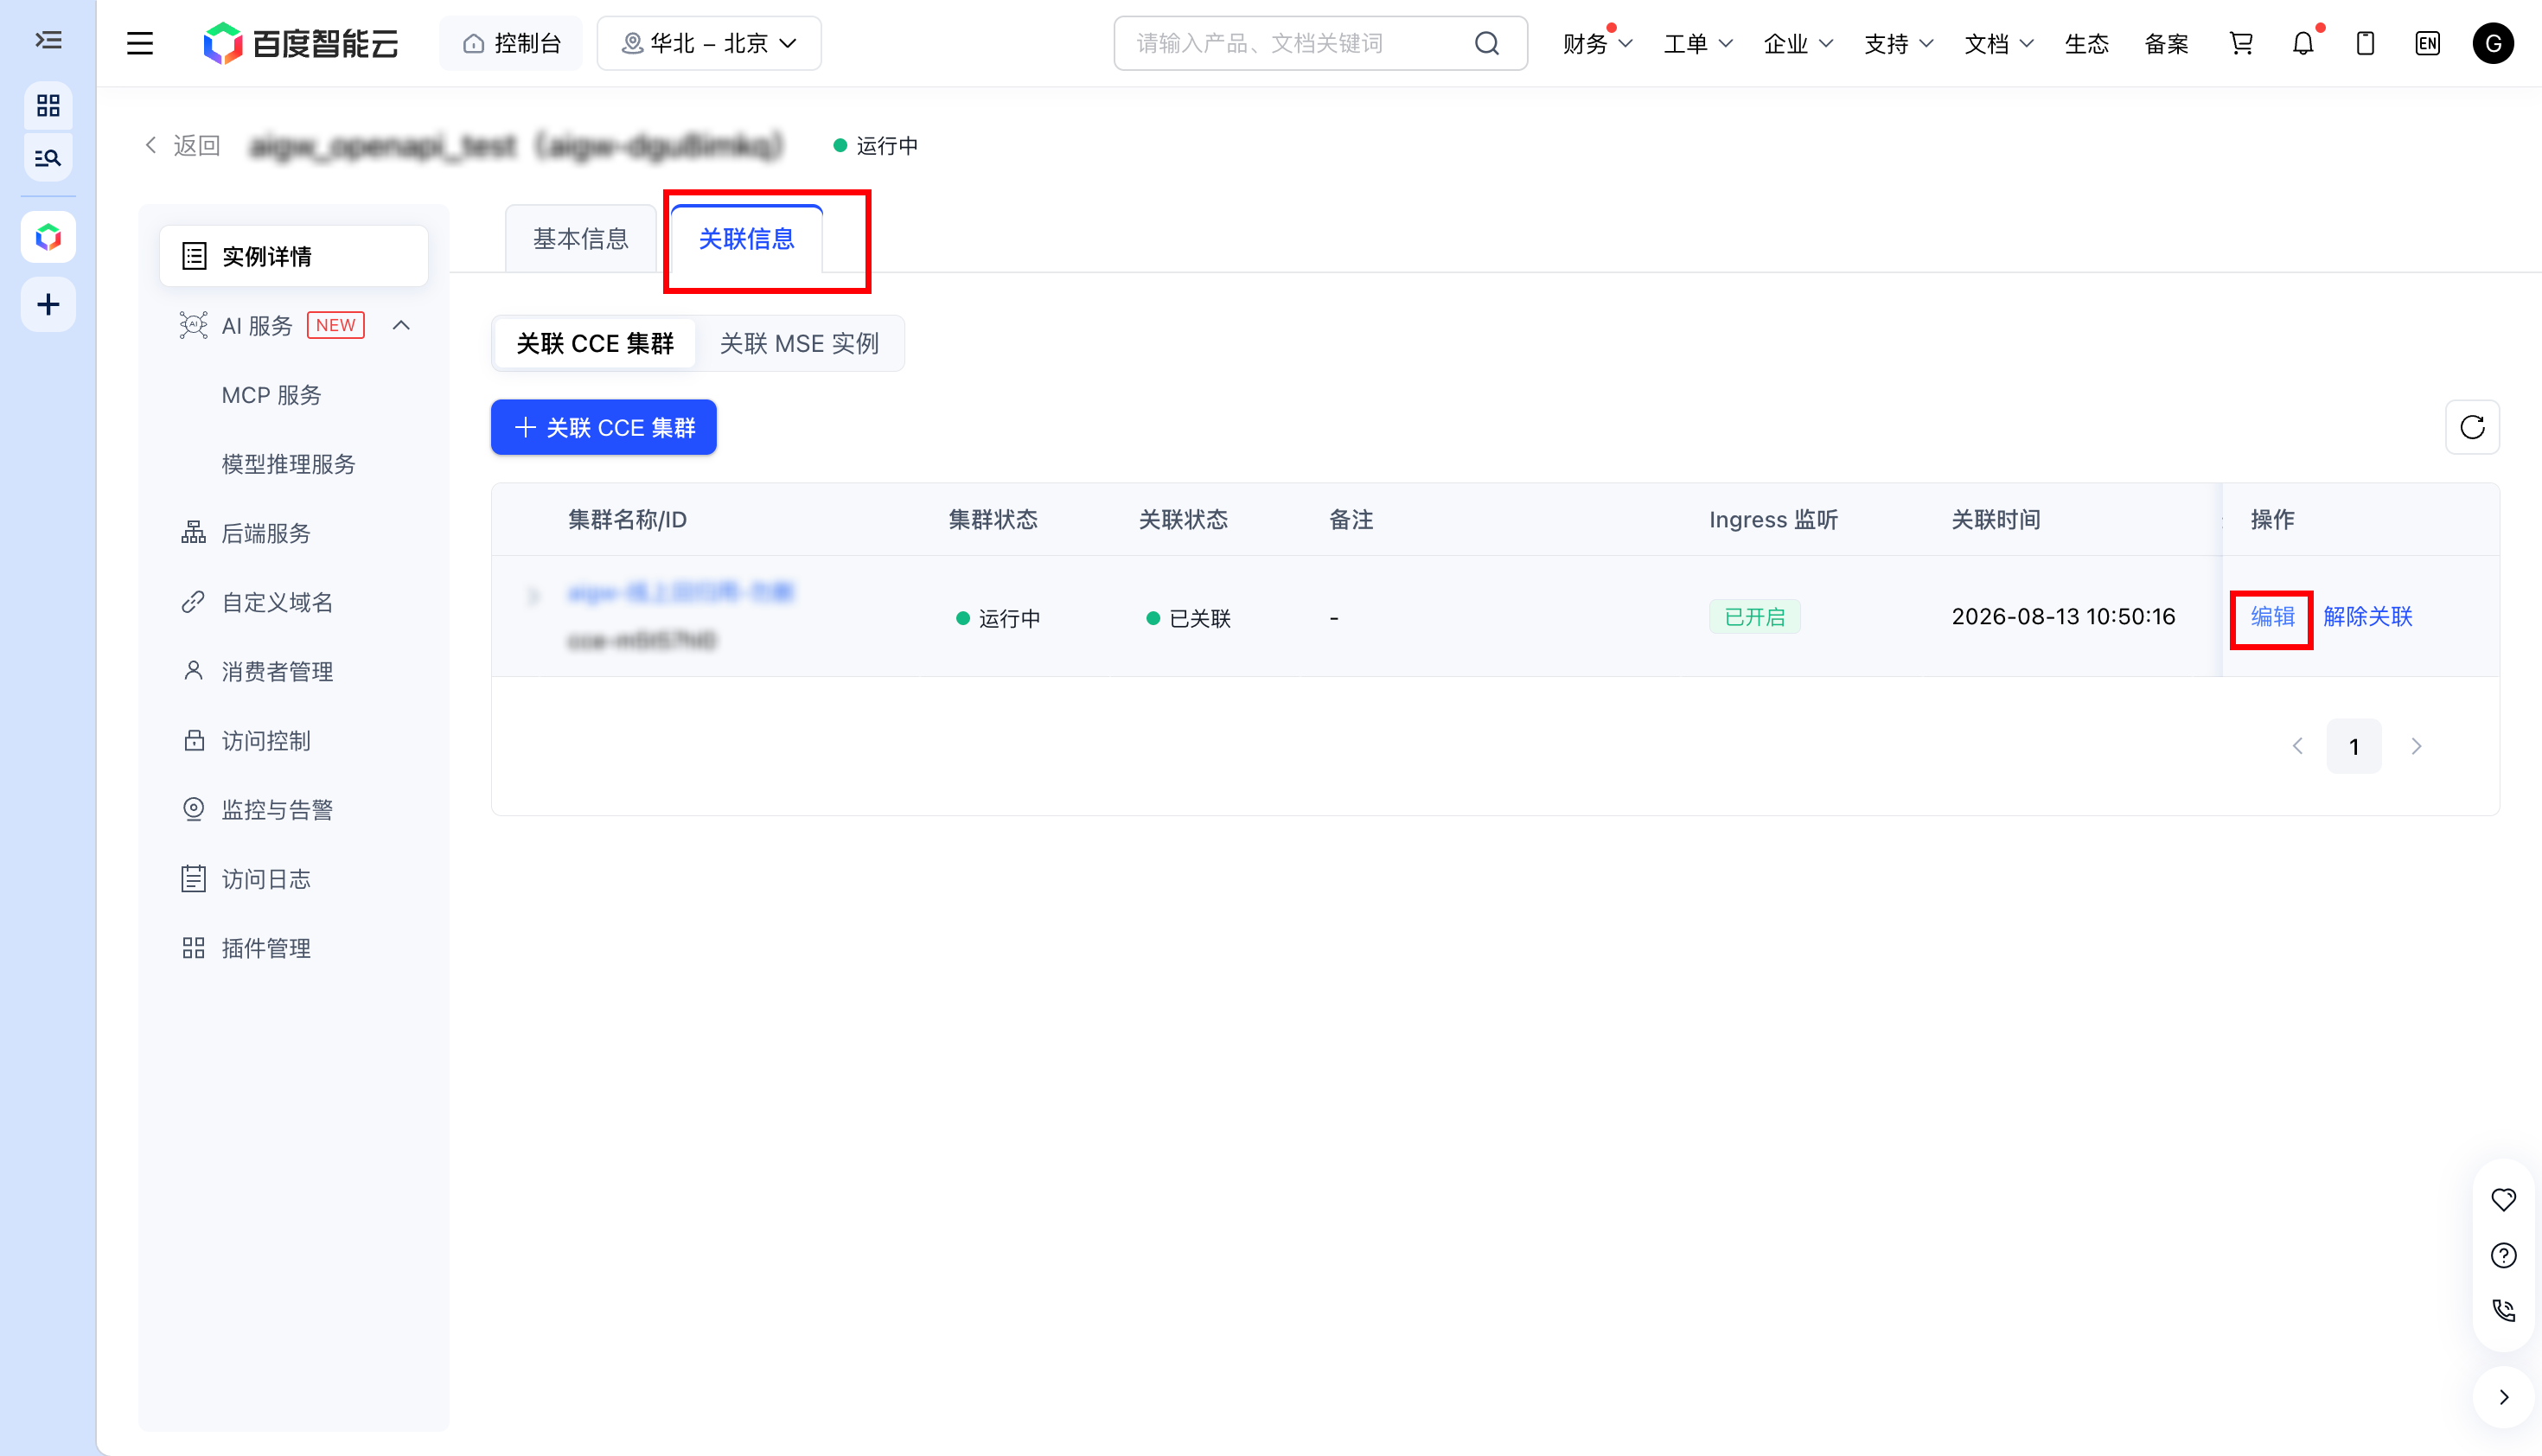
Task: Open the shopping cart
Action: pos(2241,43)
